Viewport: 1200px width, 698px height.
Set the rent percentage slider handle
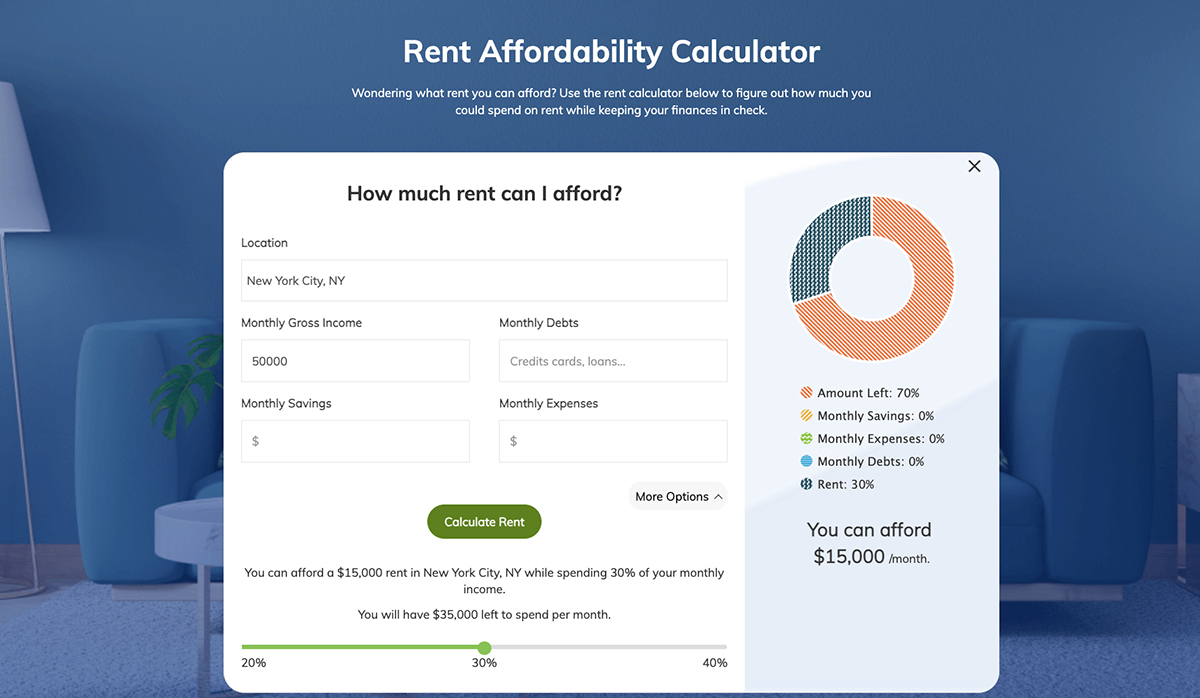tap(485, 648)
